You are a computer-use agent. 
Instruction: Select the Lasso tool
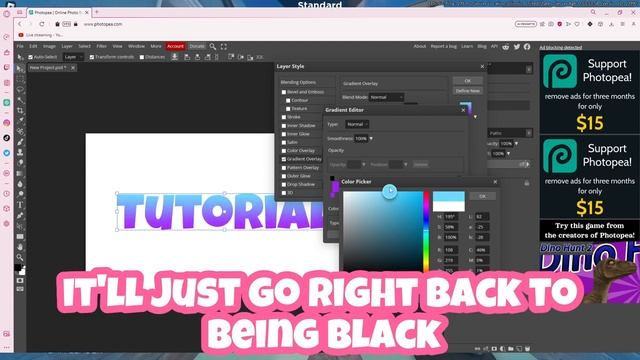[20, 89]
